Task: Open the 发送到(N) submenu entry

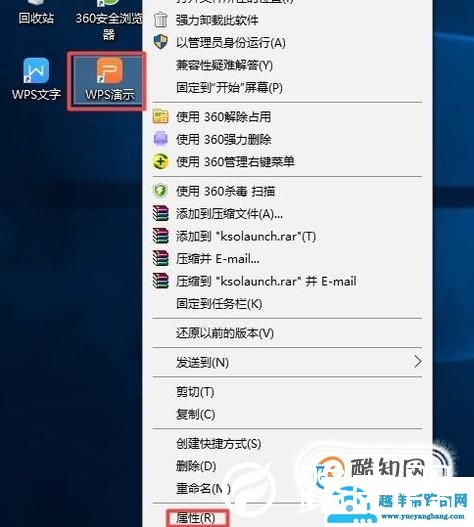Action: coord(202,362)
